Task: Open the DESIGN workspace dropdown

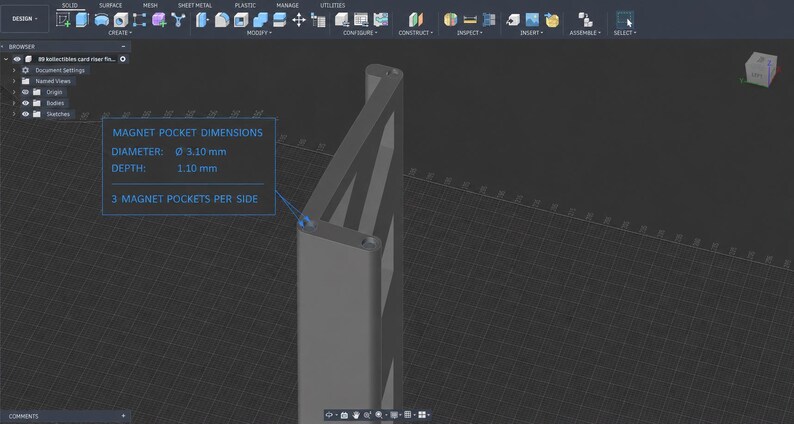Action: (25, 19)
